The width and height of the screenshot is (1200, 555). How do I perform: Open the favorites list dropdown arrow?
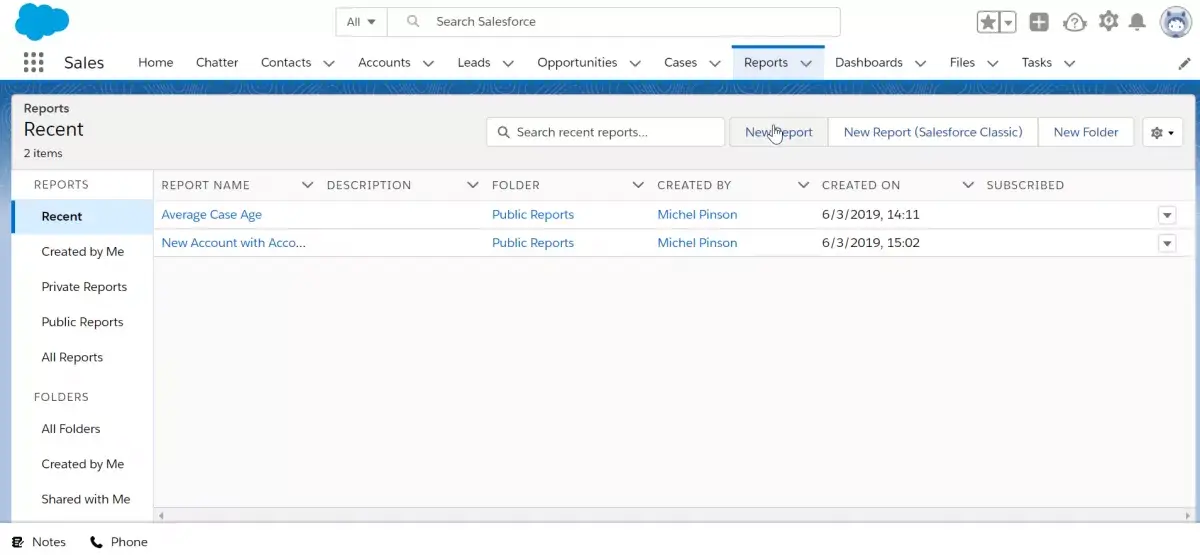1008,22
